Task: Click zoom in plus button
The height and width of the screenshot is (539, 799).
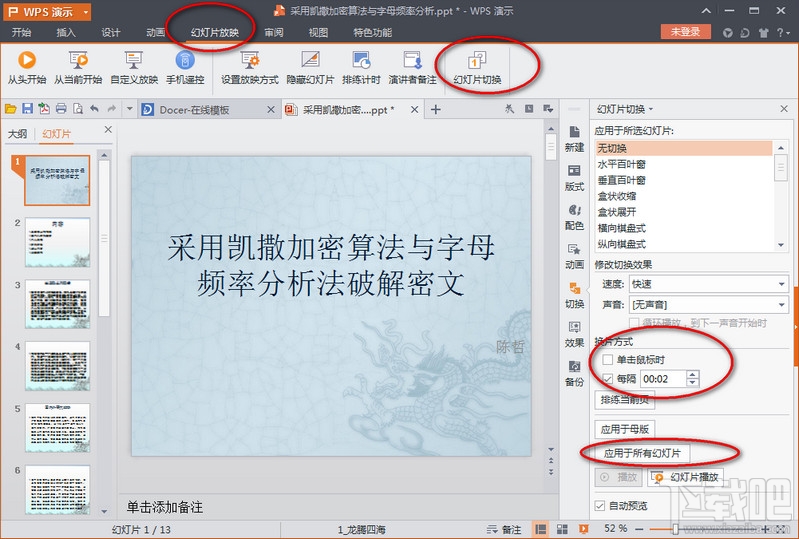Action: click(766, 529)
